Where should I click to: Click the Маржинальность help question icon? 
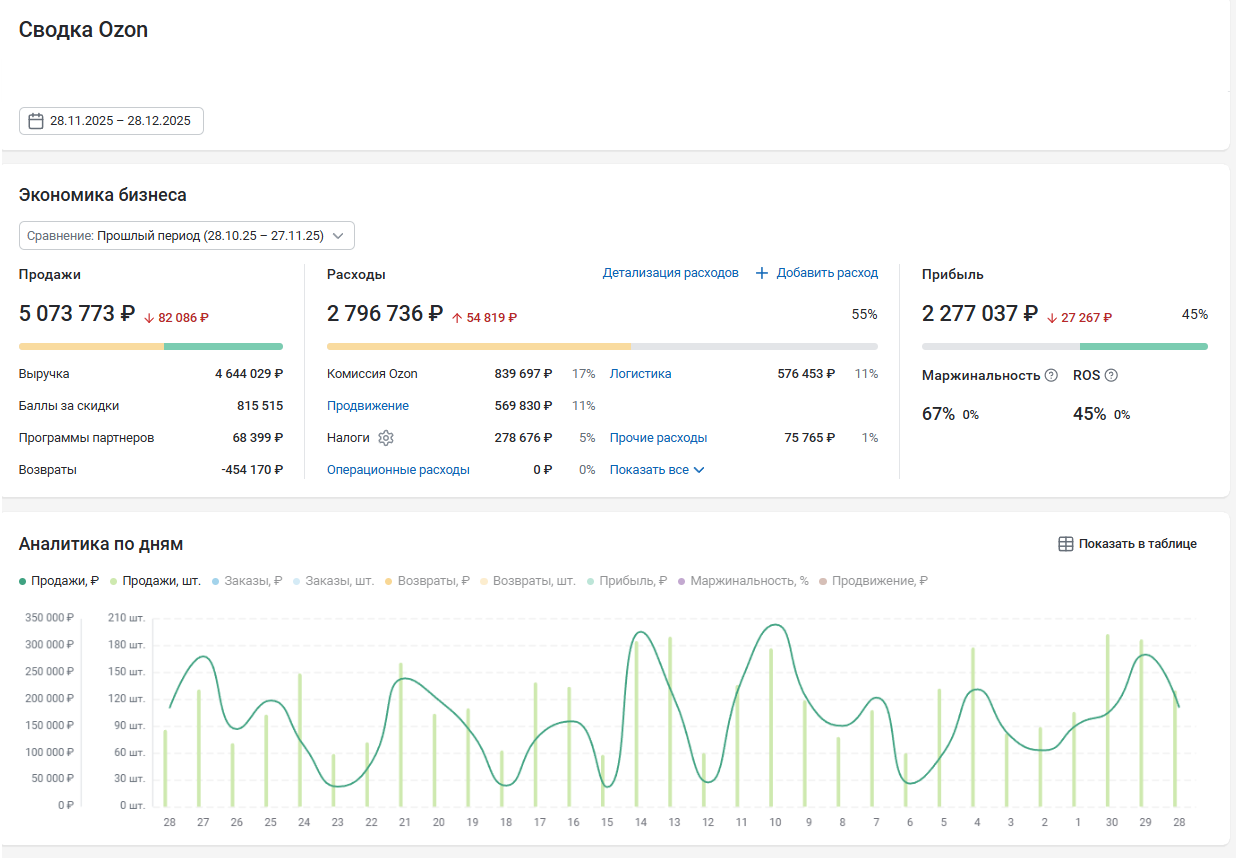tap(1051, 376)
